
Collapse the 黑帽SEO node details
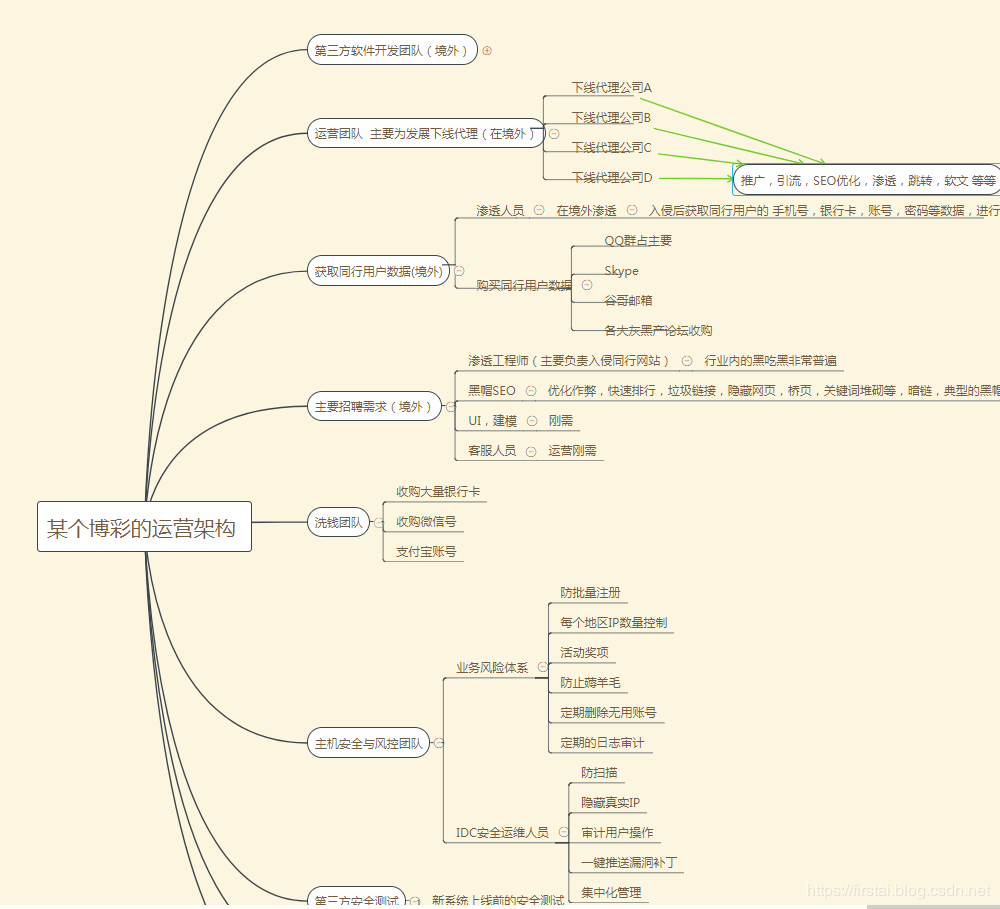(531, 391)
